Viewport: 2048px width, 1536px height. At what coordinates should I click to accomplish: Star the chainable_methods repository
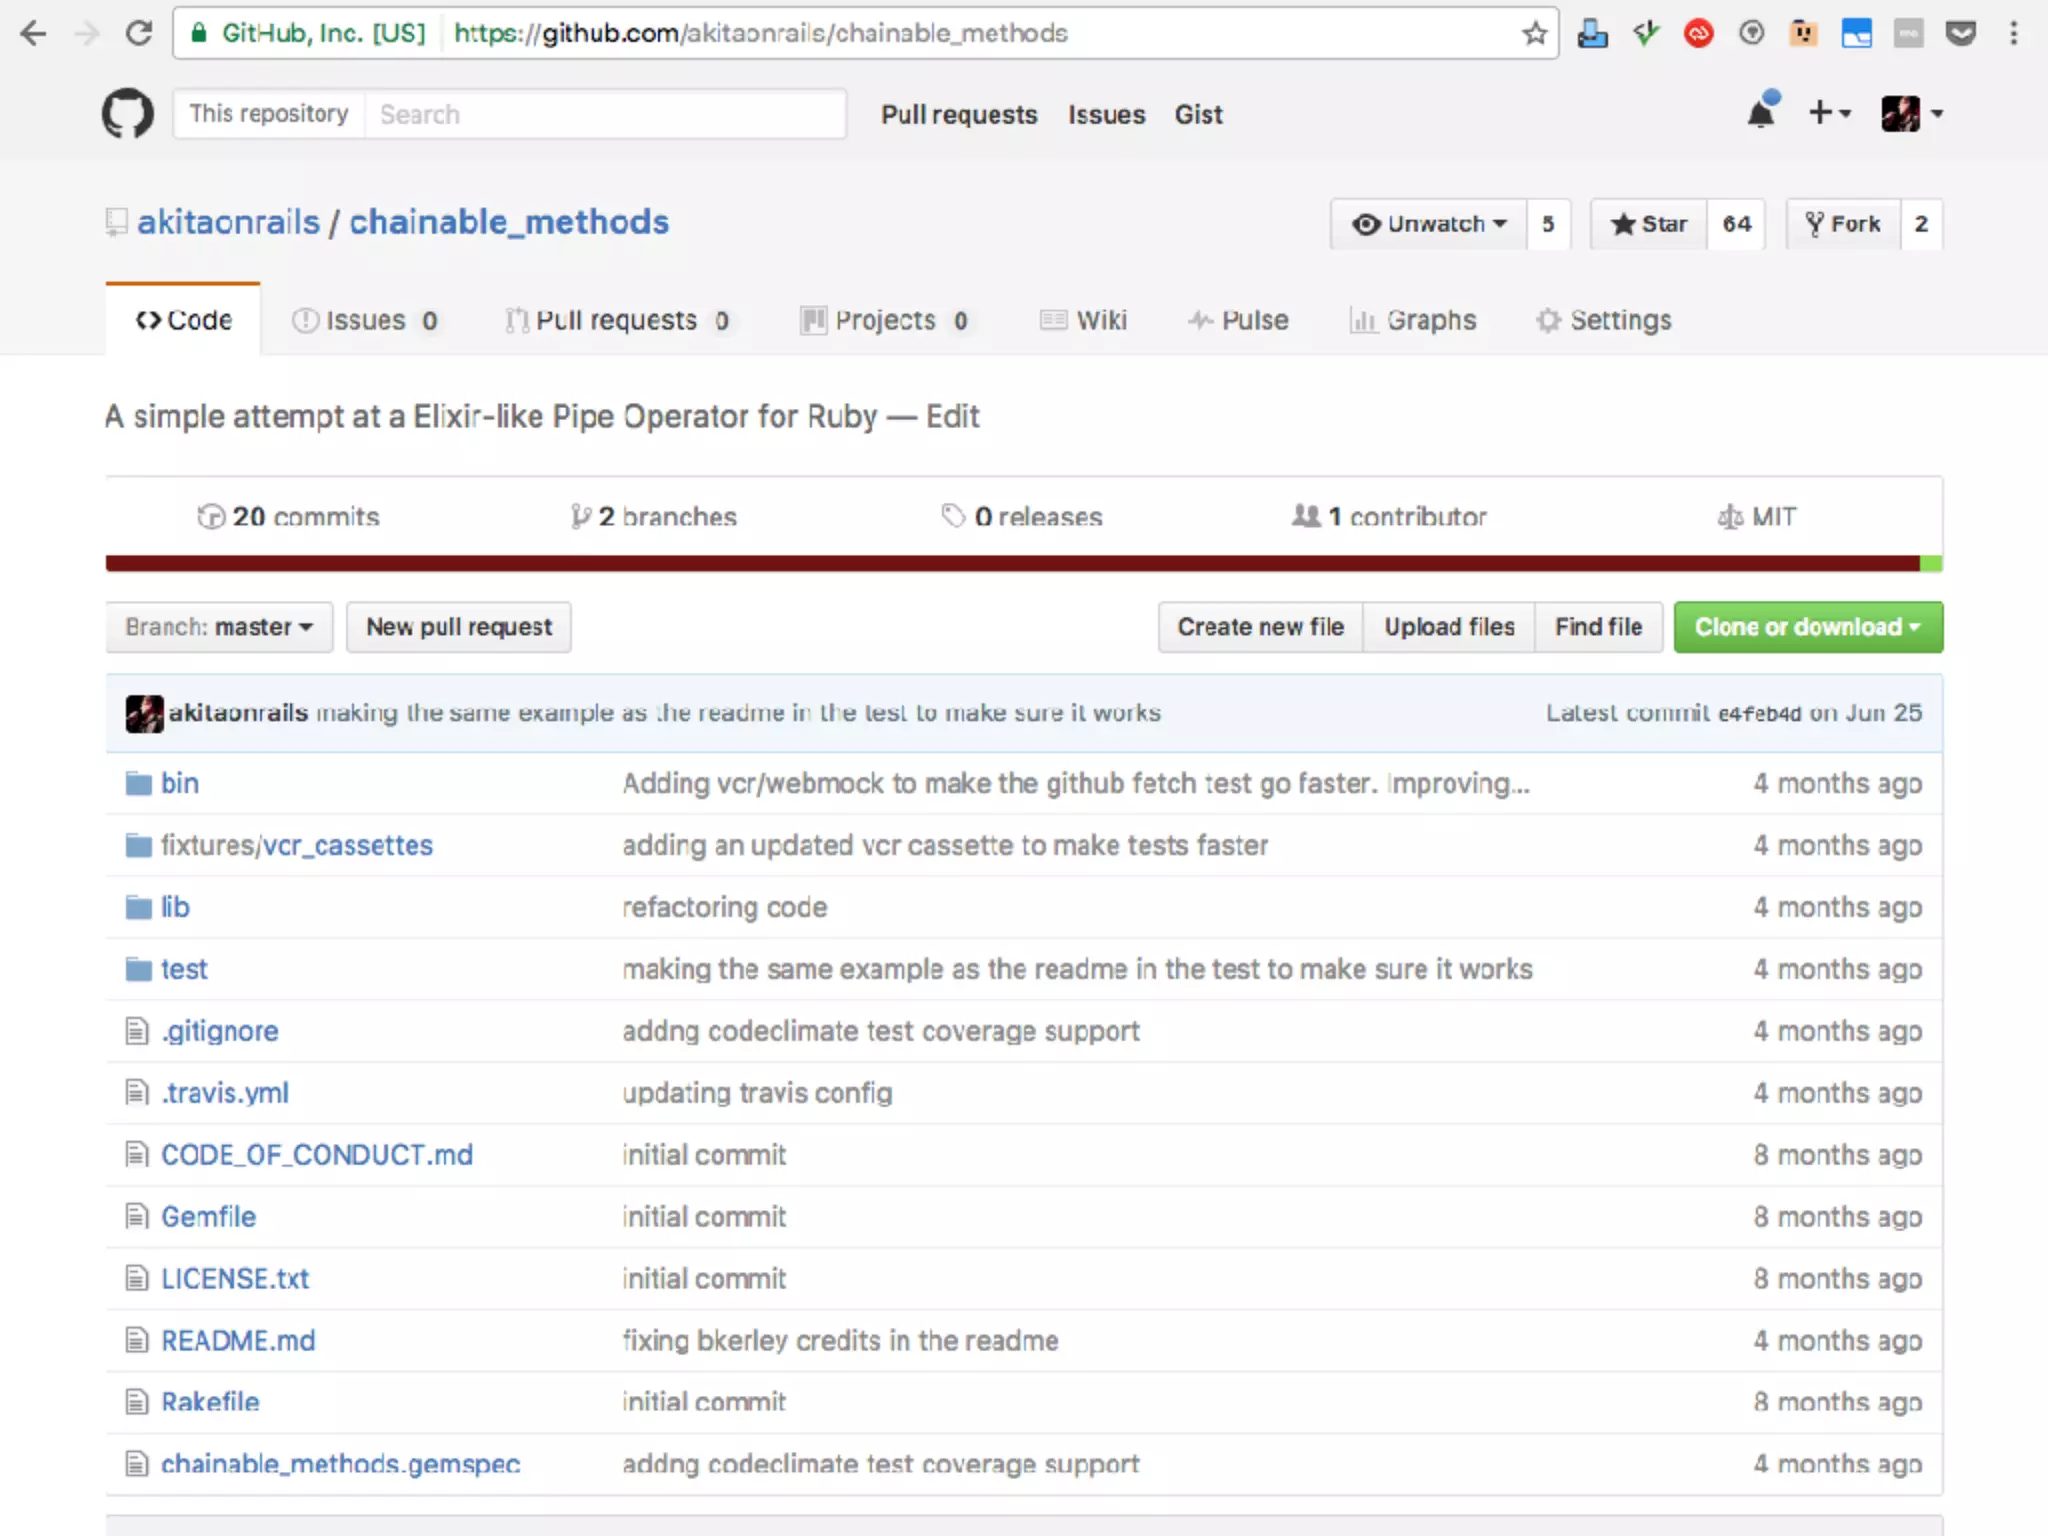click(1649, 224)
